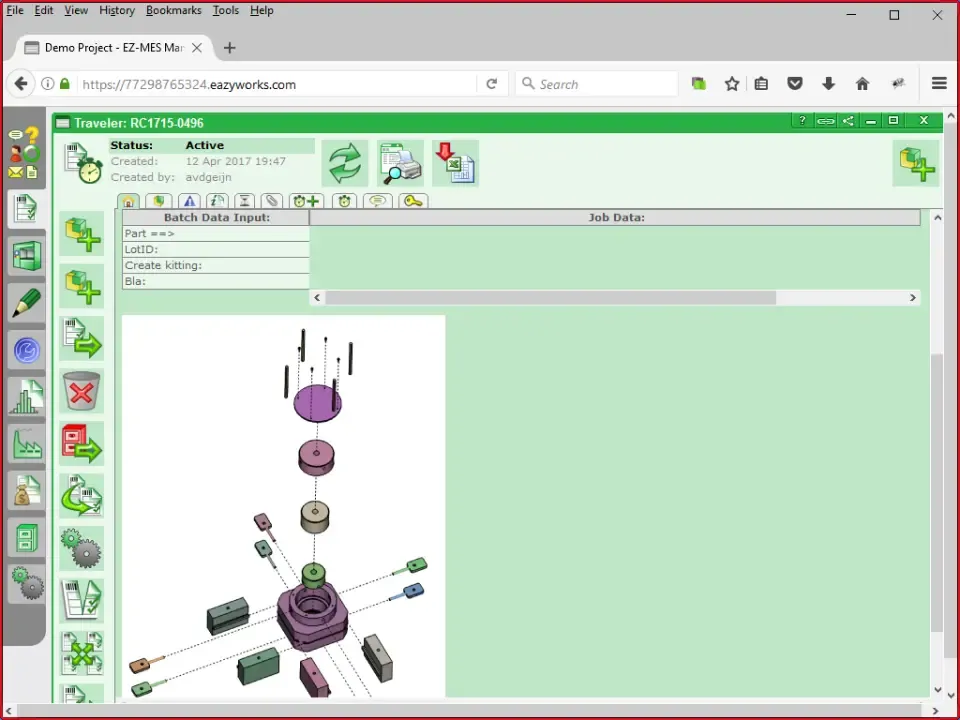Open the Firefox hamburger menu
The height and width of the screenshot is (720, 960).
point(938,84)
